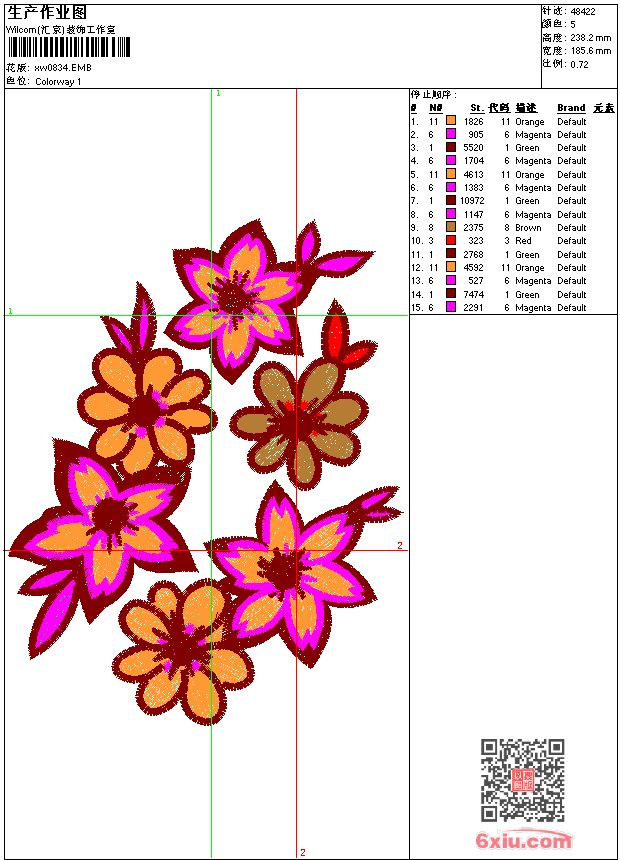This screenshot has width=620, height=860.
Task: Click stitch count 1383
Action: click(474, 188)
